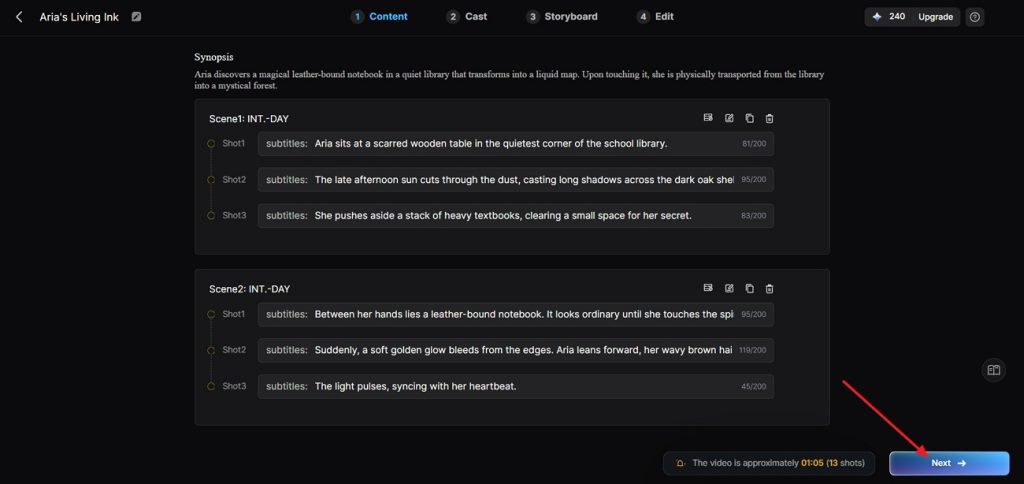
Task: Click the 240 credits balance indicator
Action: pos(889,17)
